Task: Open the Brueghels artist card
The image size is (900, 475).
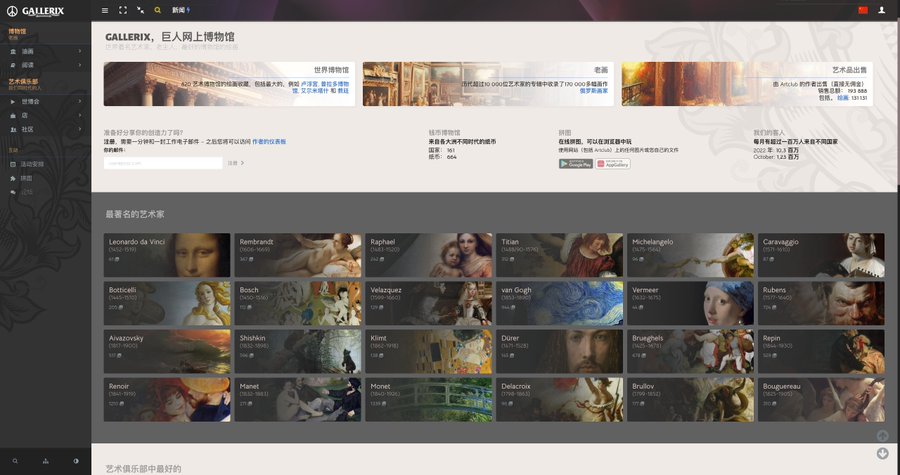Action: pyautogui.click(x=690, y=351)
